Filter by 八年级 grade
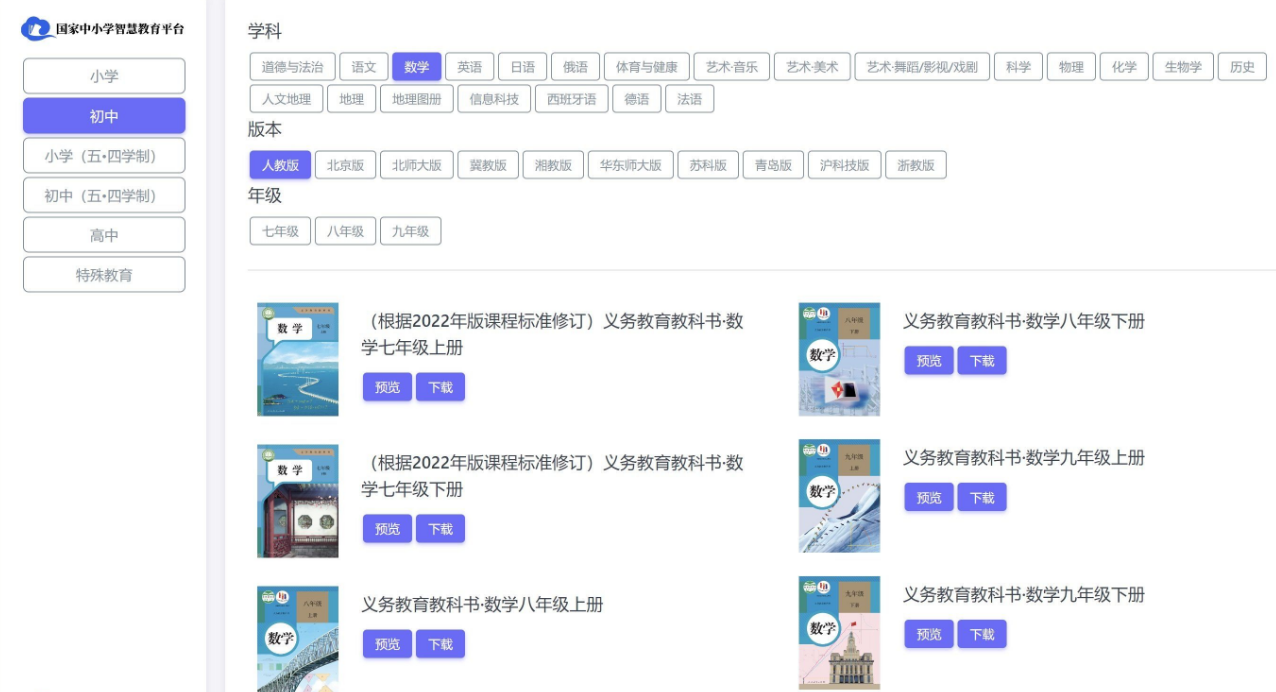 pyautogui.click(x=345, y=231)
